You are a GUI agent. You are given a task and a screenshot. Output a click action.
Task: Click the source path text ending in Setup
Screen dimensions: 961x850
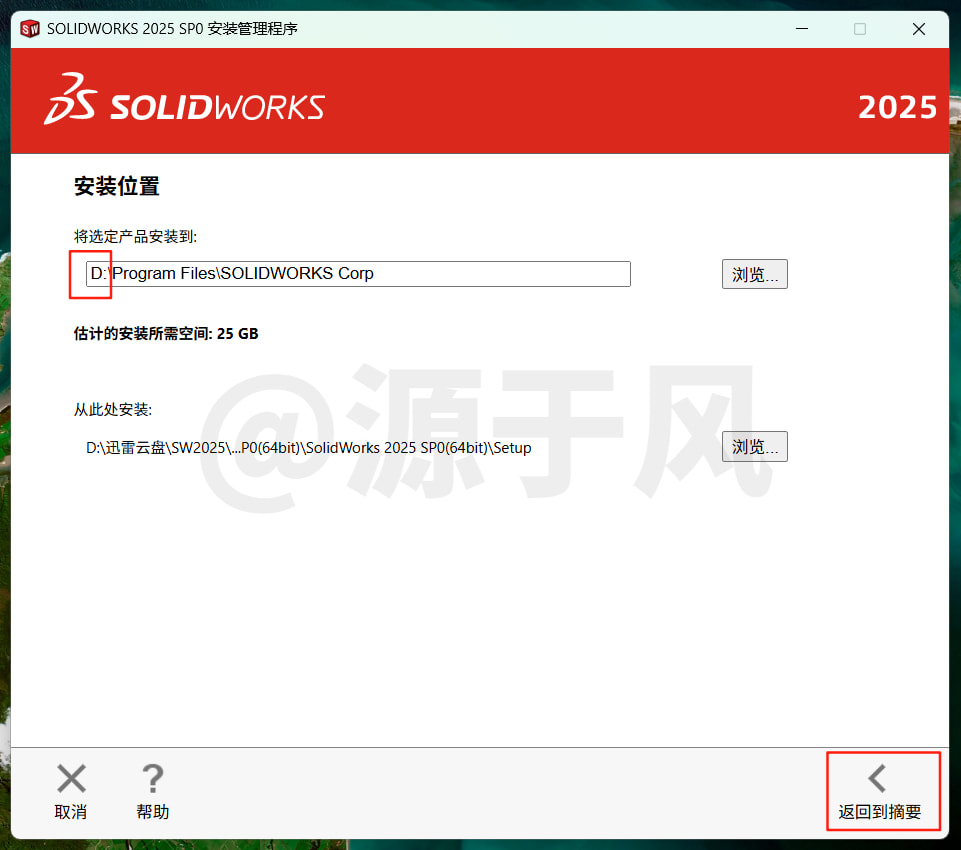point(308,448)
